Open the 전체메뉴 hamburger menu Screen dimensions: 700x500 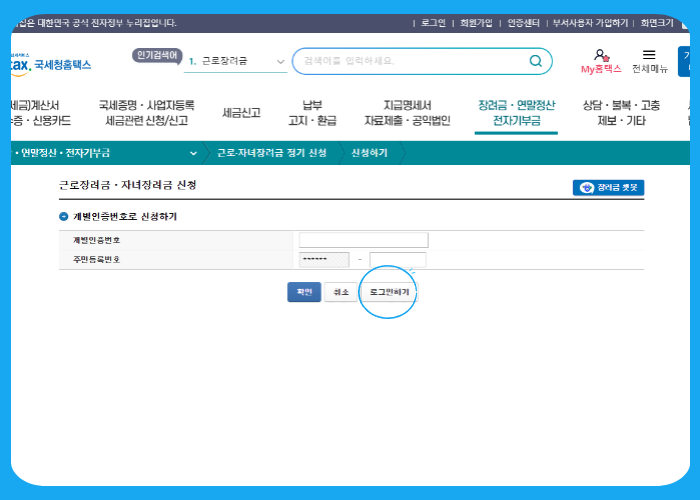tap(650, 61)
